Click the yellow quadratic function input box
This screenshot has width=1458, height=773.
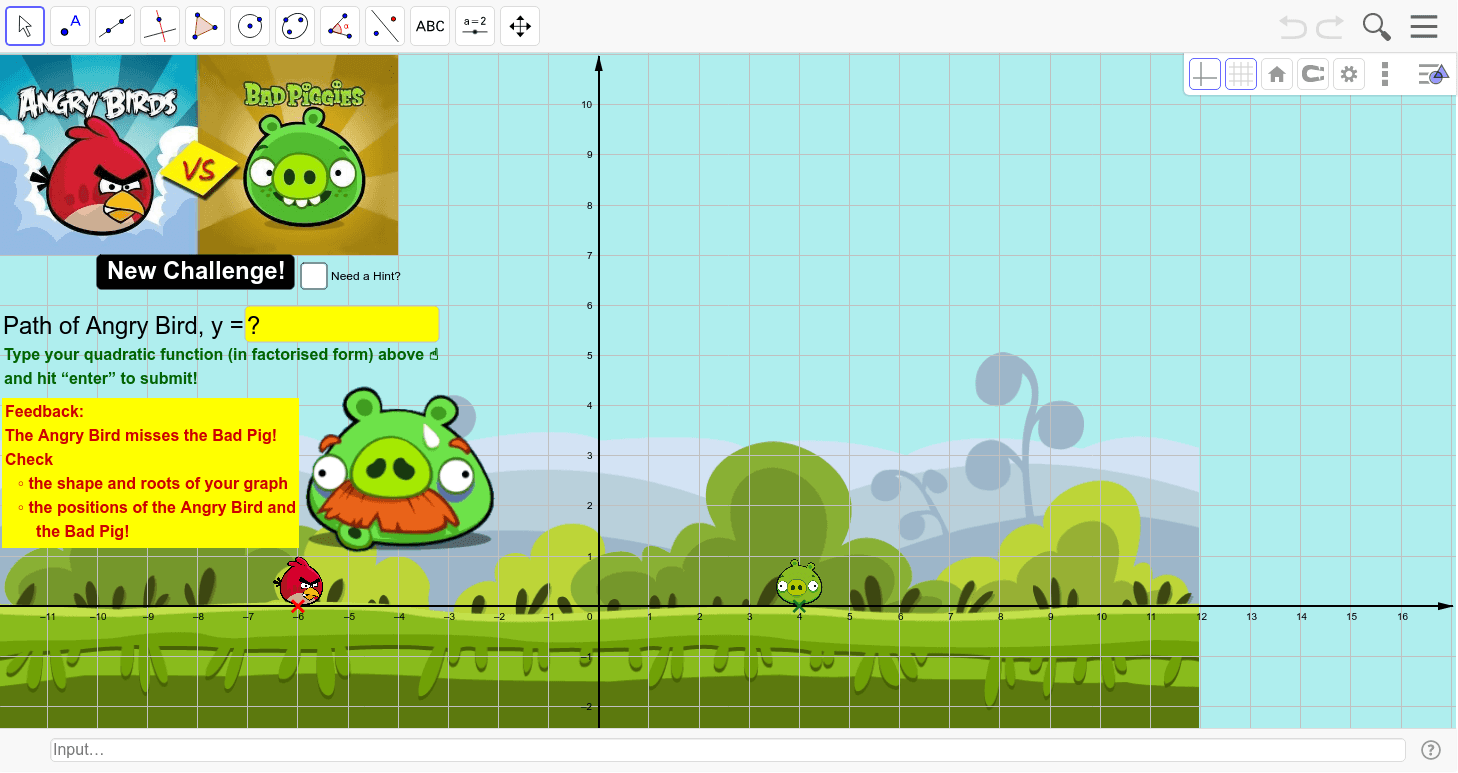pyautogui.click(x=342, y=325)
